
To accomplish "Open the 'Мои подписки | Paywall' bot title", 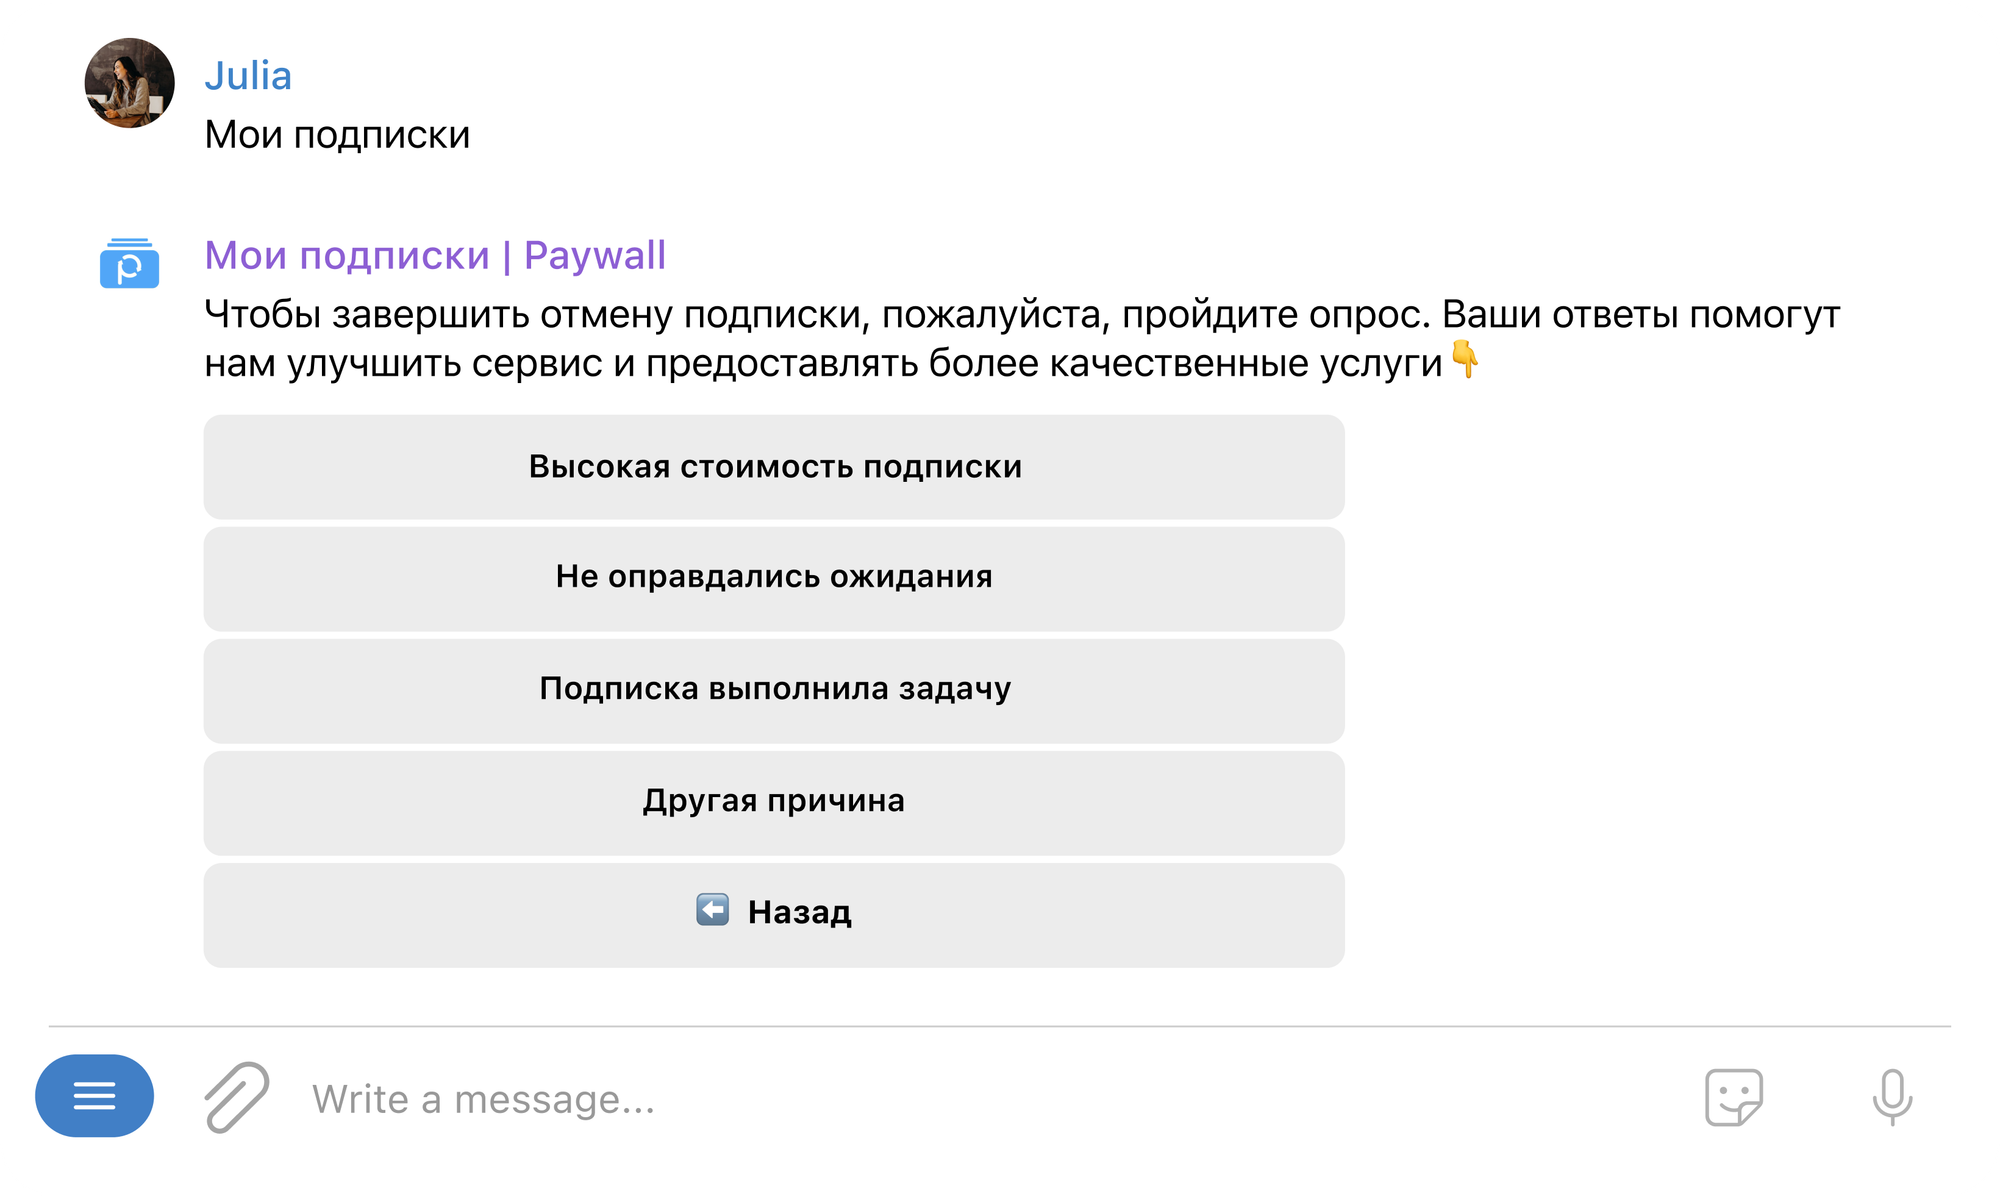I will (x=435, y=256).
